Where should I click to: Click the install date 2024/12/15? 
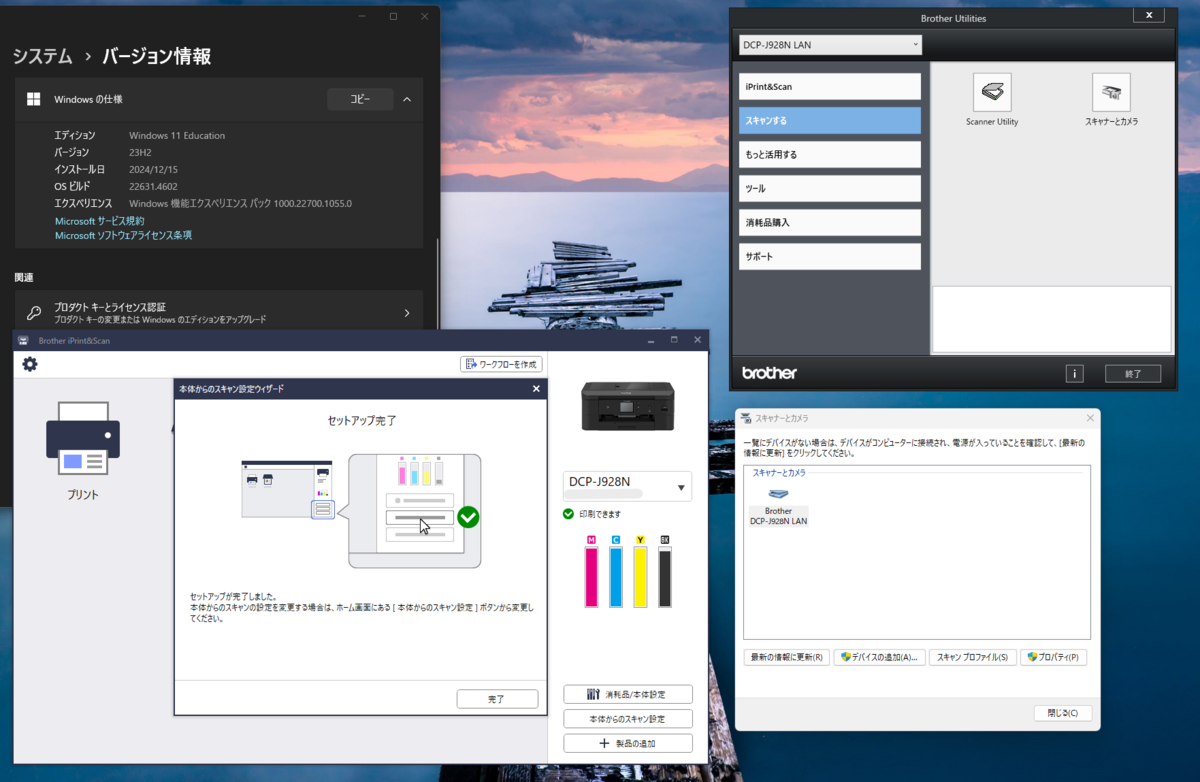[x=153, y=169]
